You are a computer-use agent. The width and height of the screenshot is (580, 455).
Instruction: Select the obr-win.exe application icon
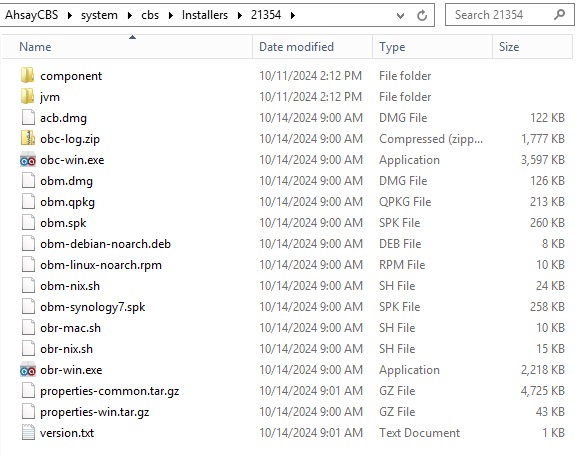click(28, 370)
